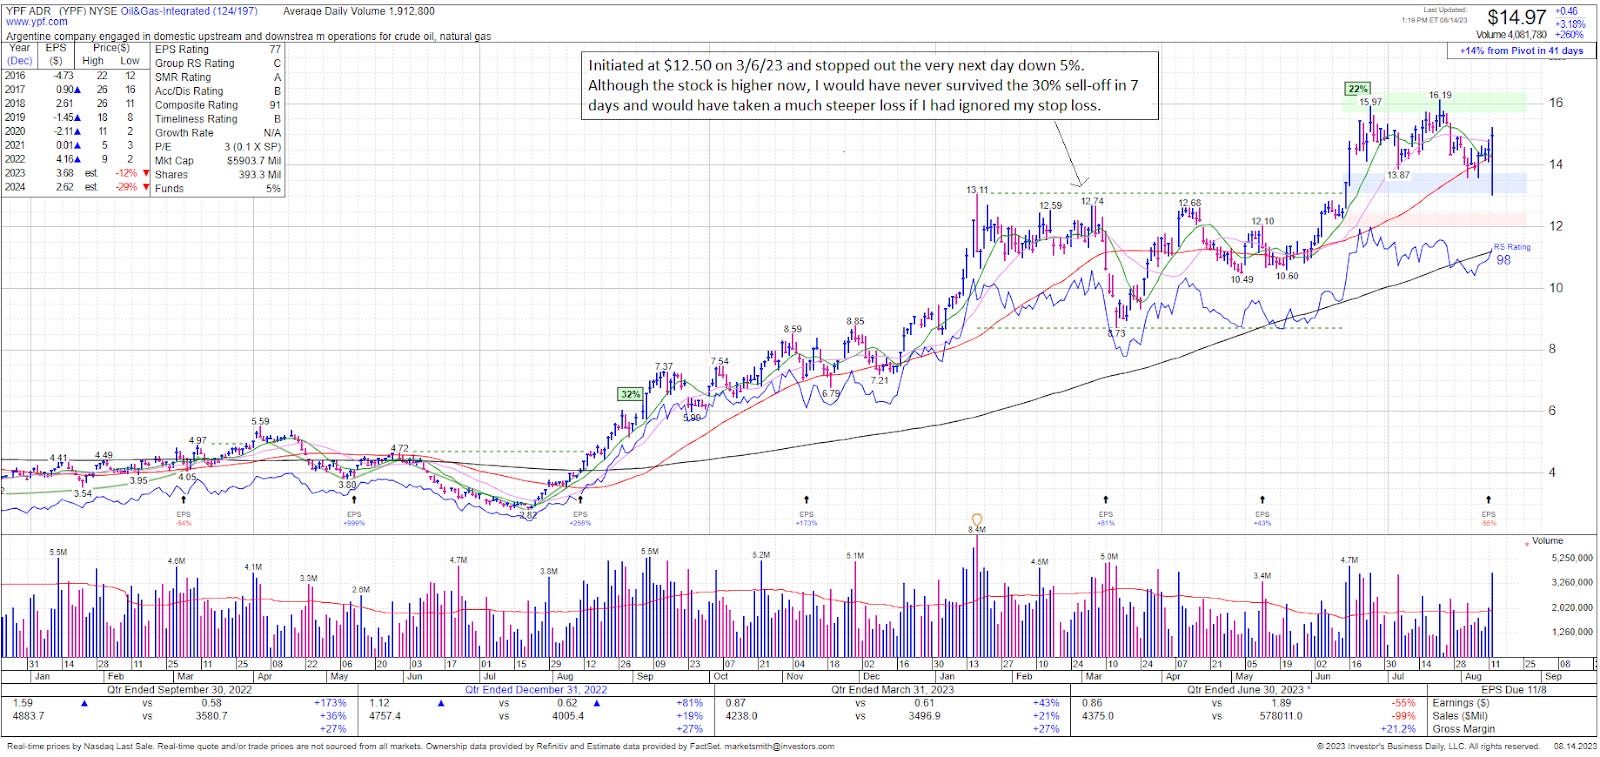Click the Qtr Ended September 30, 2022 header
The width and height of the screenshot is (1600, 757).
pyautogui.click(x=182, y=690)
